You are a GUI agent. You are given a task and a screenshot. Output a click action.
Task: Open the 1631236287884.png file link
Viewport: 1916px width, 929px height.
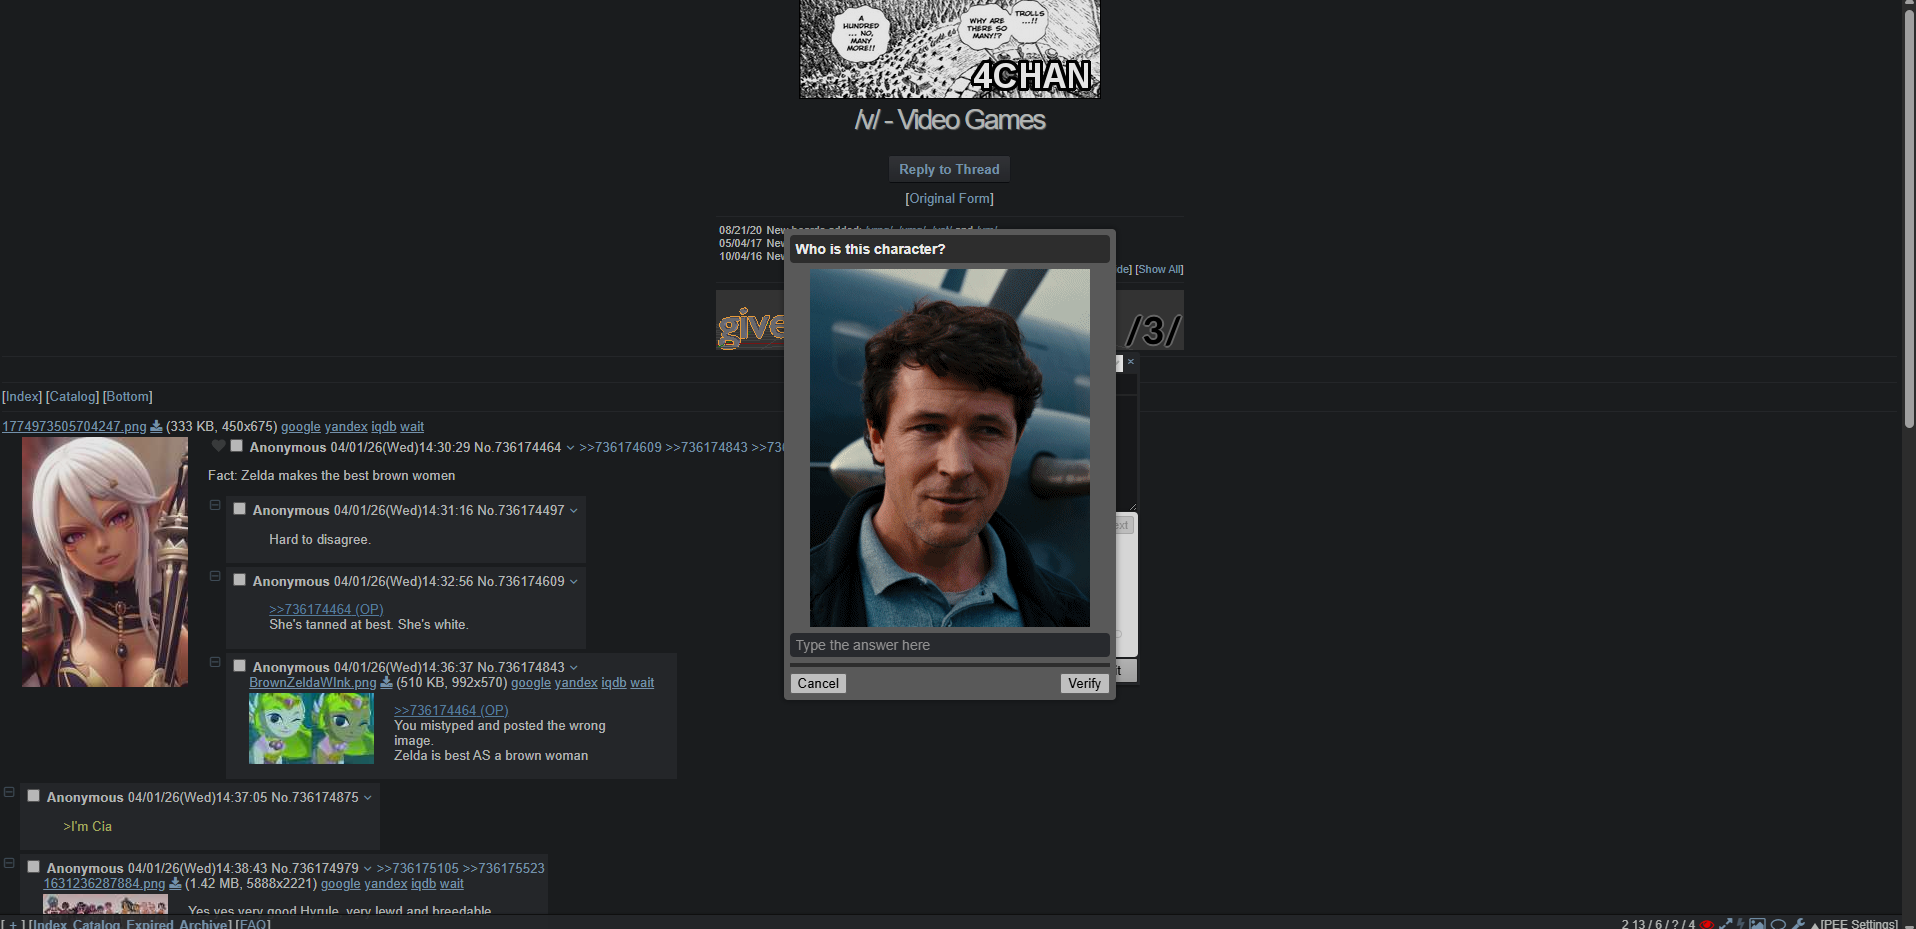[x=104, y=884]
